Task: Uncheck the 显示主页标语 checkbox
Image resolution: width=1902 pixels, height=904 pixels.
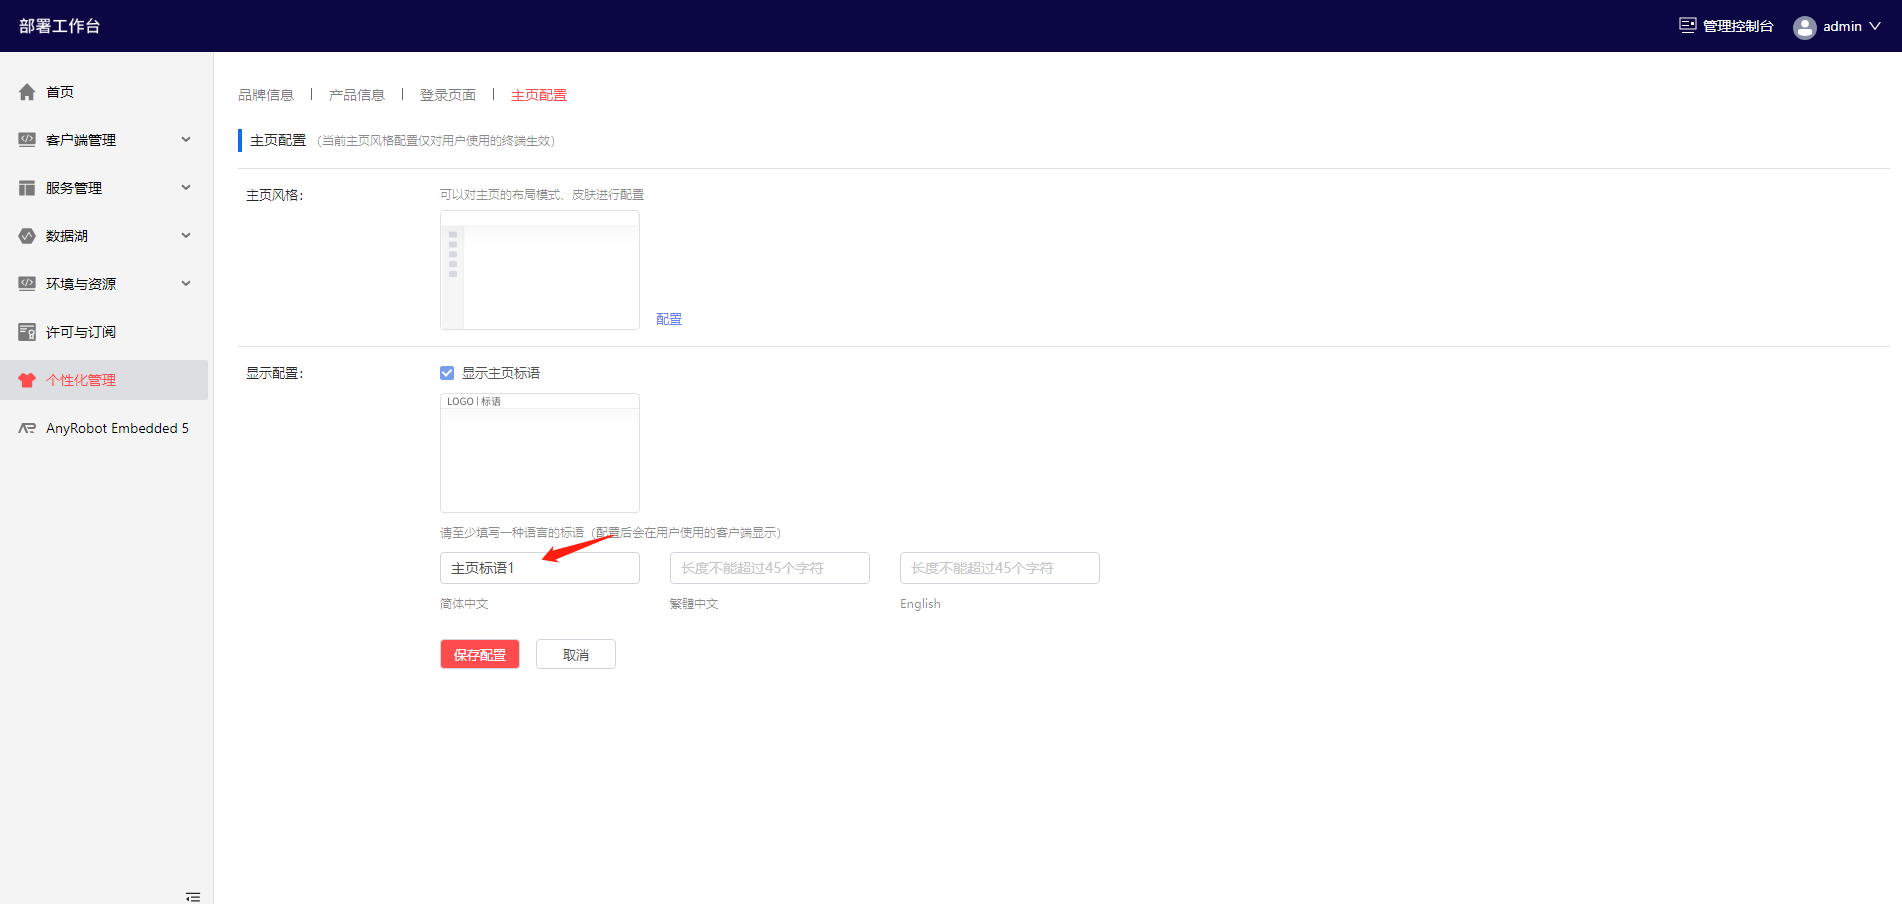Action: click(447, 373)
